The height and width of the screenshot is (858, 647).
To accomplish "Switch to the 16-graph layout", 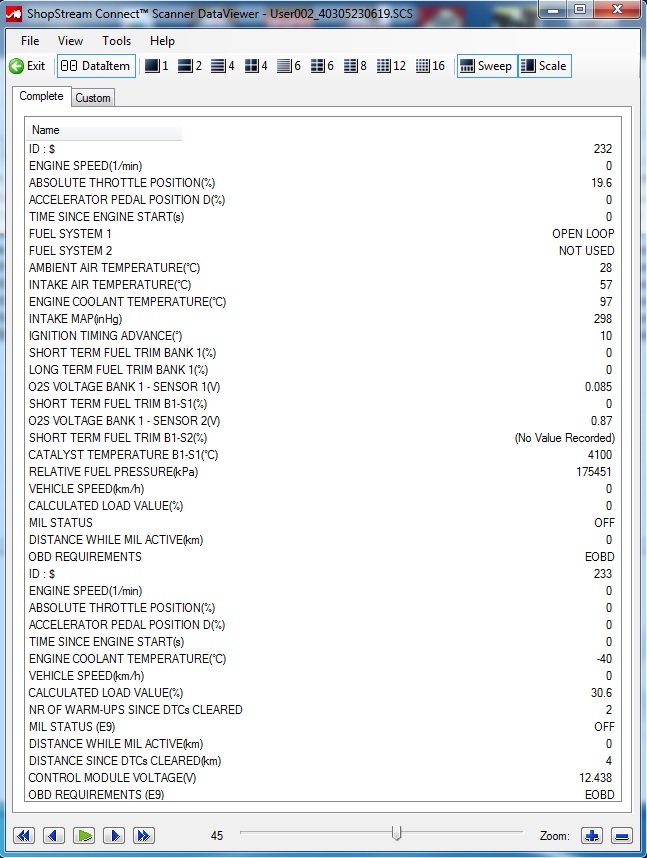I will pos(430,66).
